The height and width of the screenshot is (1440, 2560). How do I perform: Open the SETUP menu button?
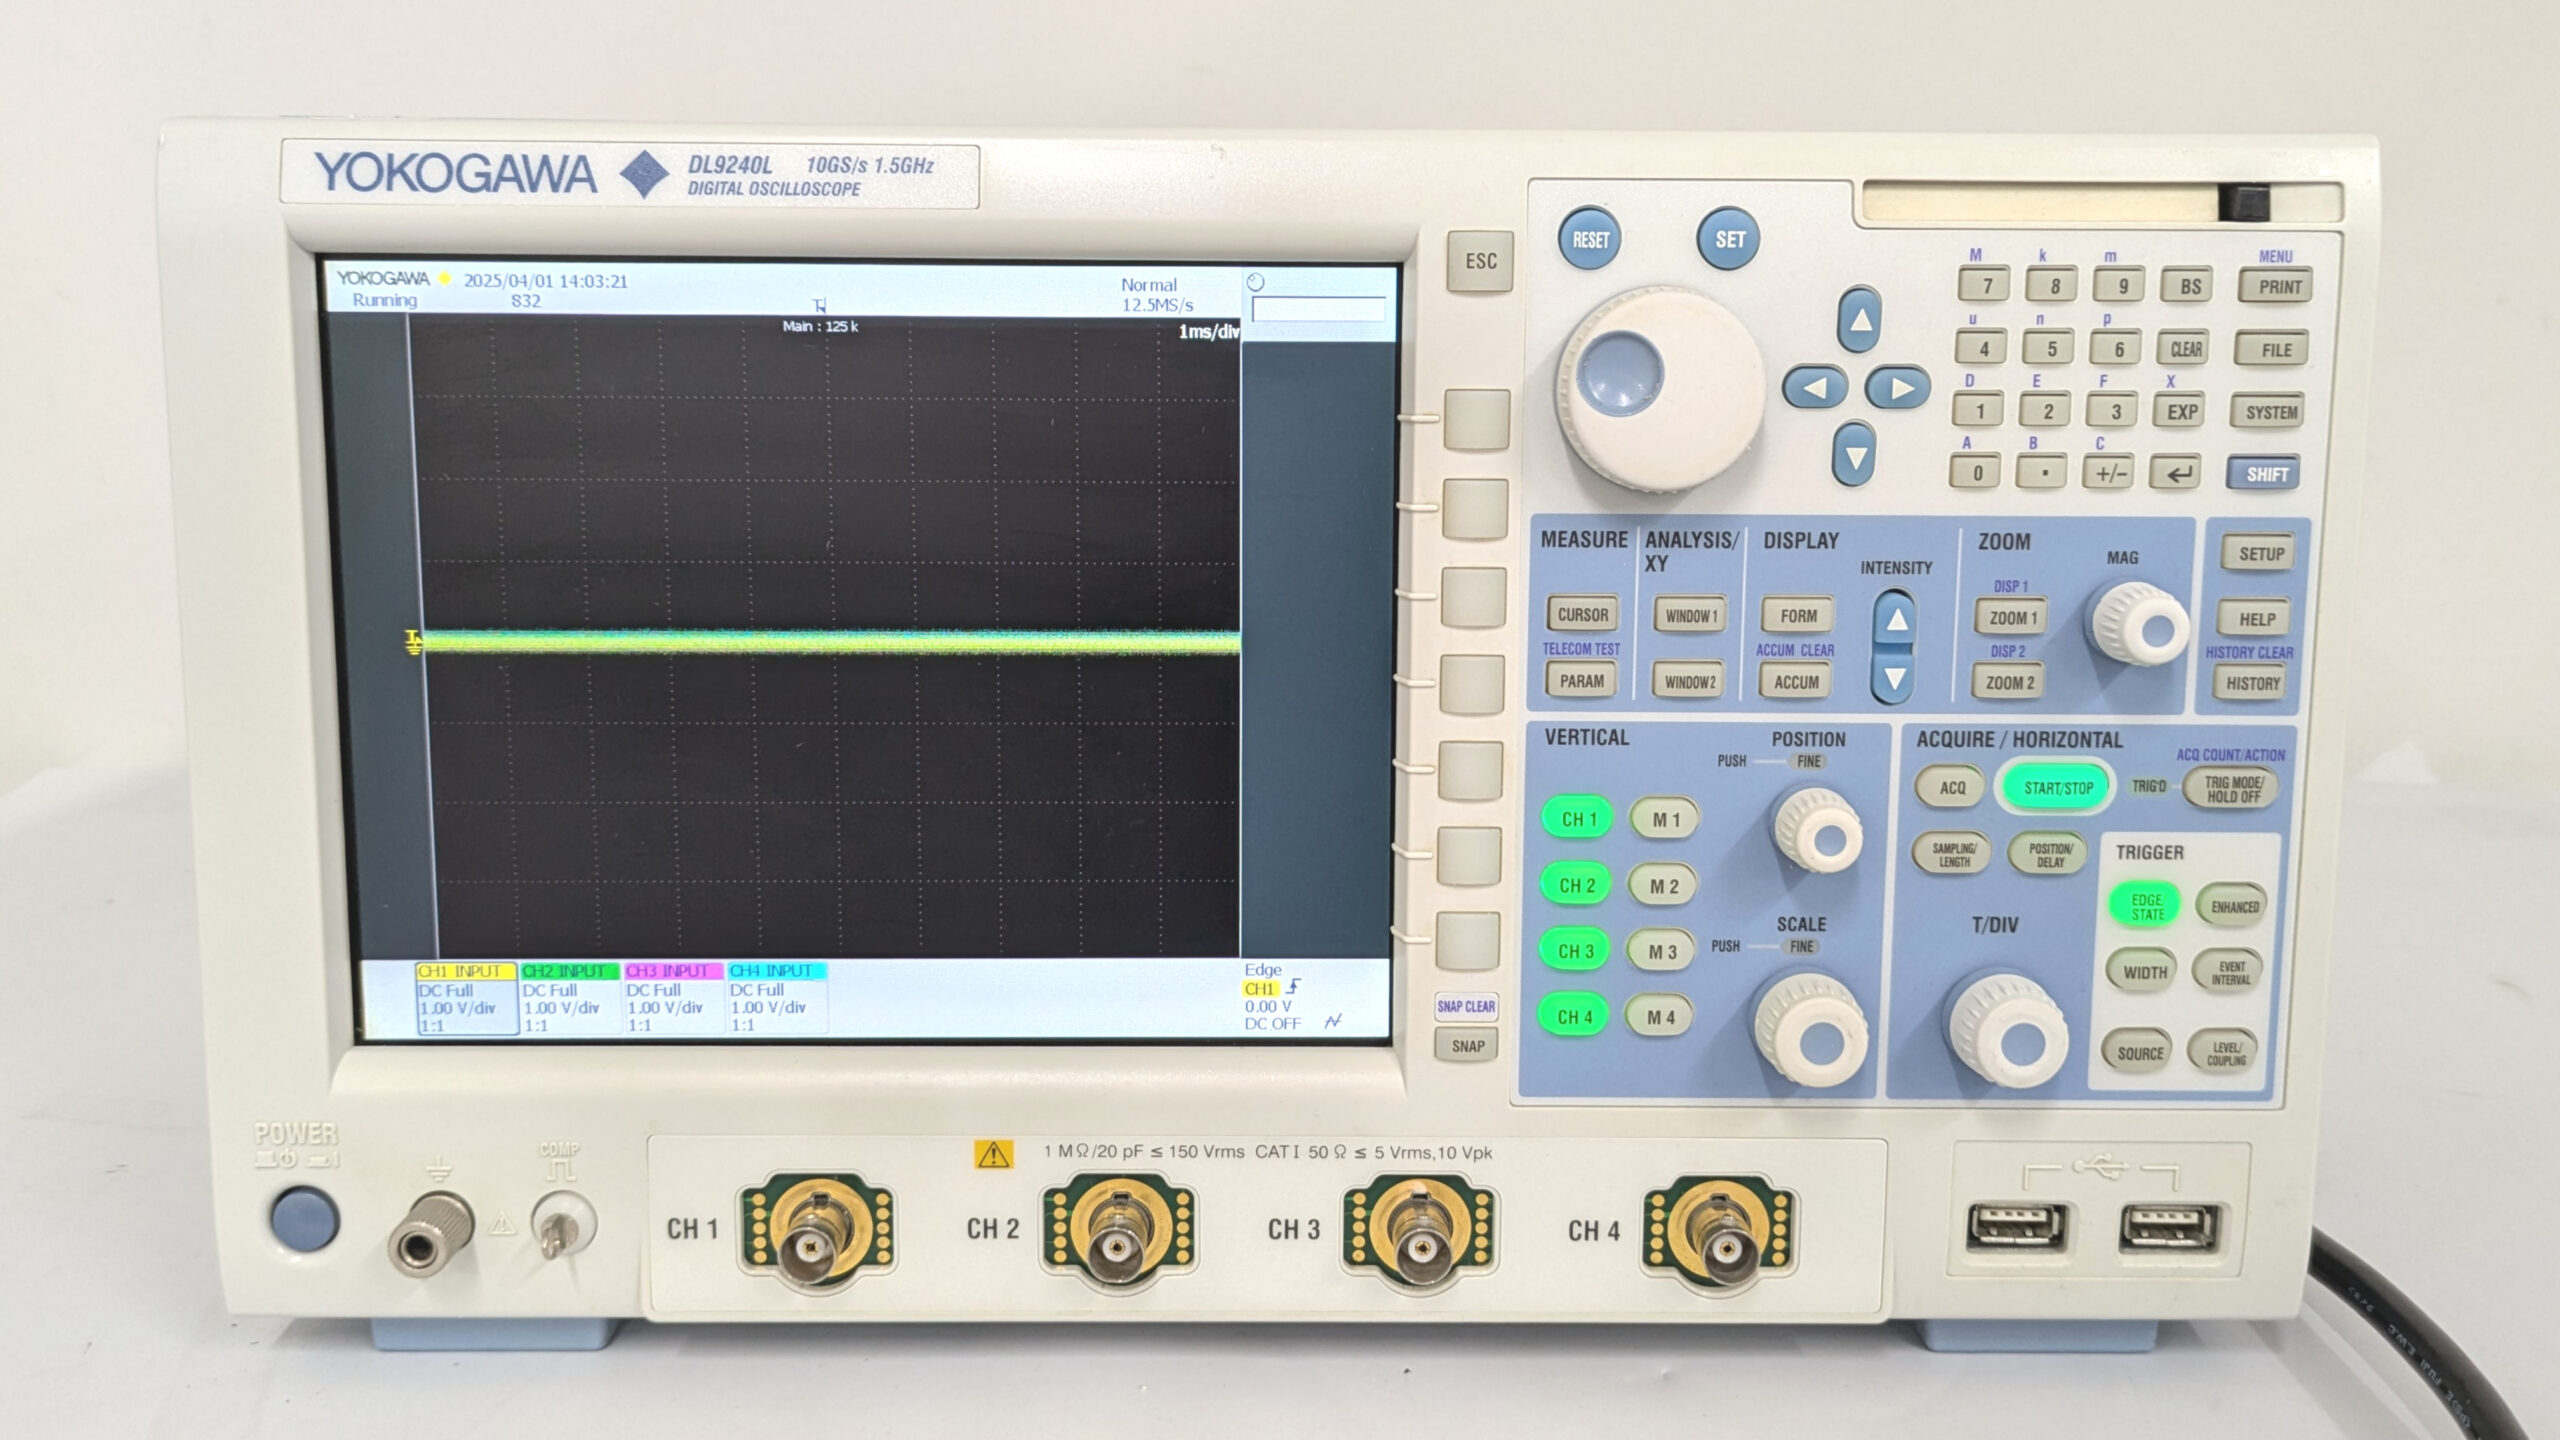(x=2260, y=554)
